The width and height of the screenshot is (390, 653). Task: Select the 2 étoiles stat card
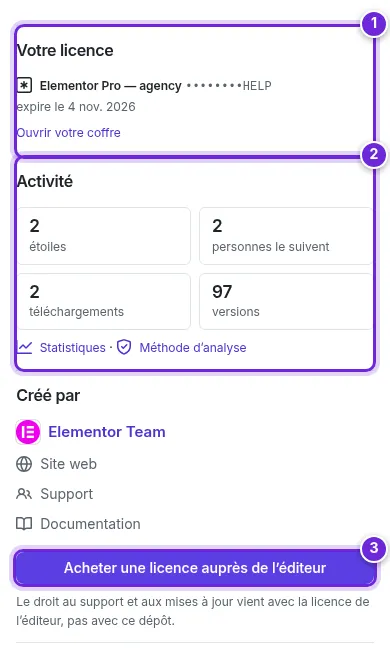(x=104, y=236)
